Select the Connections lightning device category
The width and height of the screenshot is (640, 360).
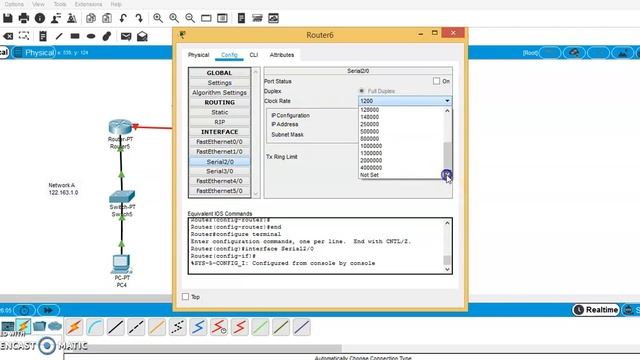(23, 326)
